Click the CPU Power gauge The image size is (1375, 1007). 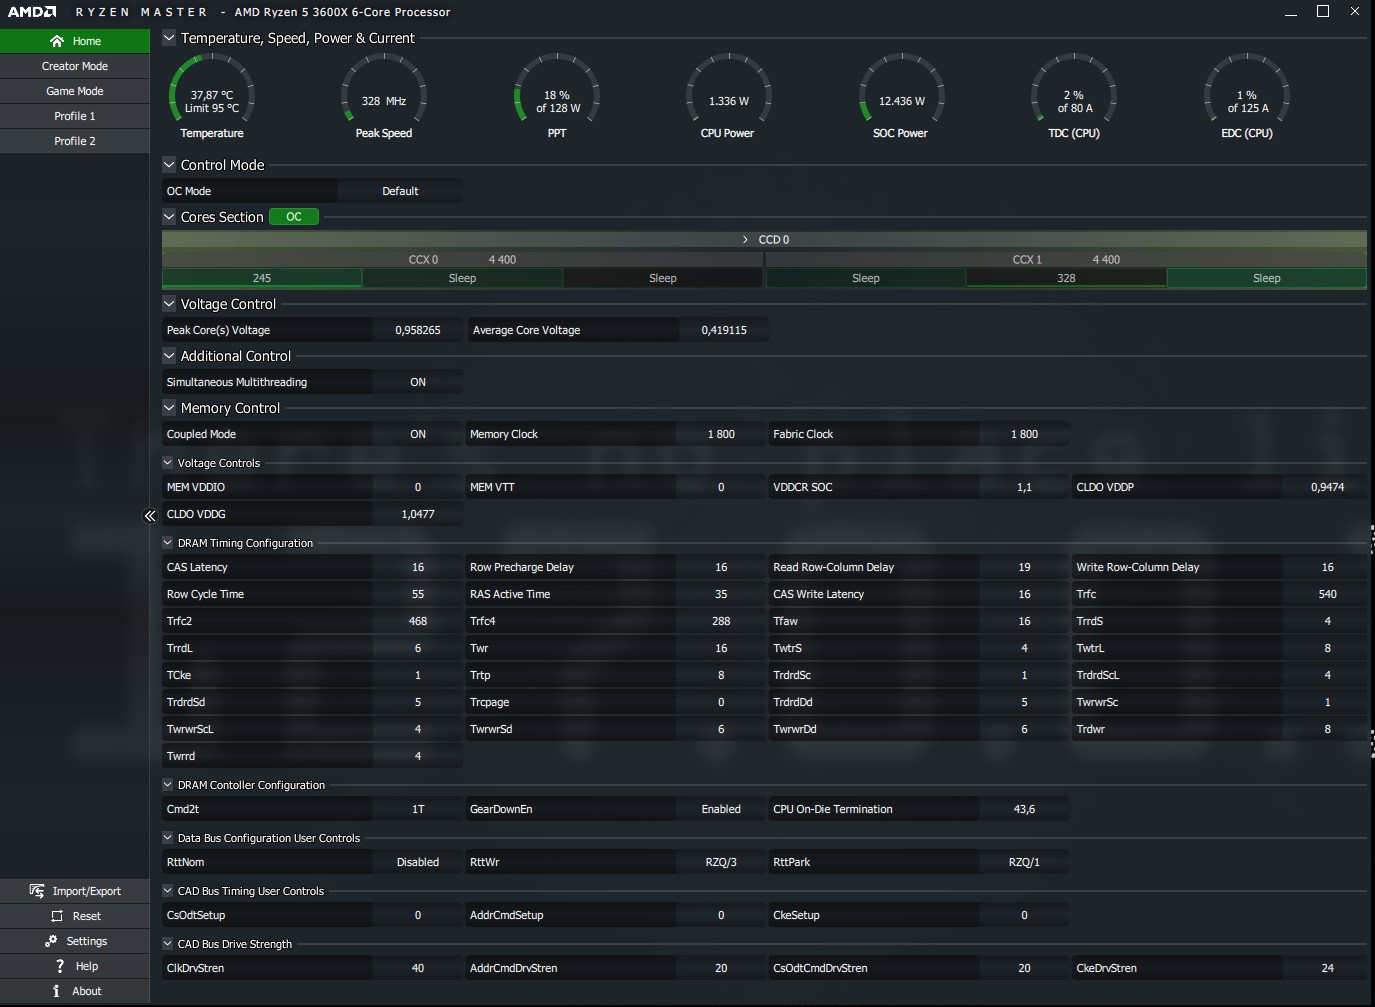[728, 97]
